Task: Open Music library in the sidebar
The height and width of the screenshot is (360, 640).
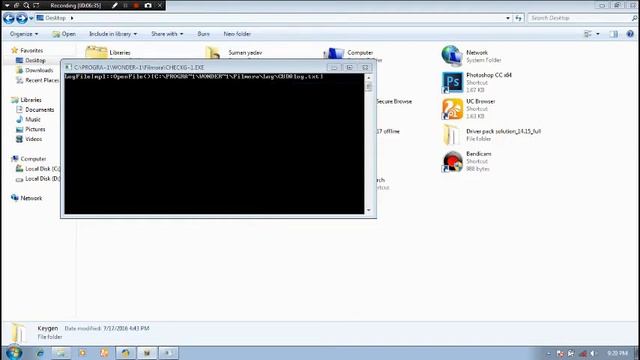Action: click(33, 120)
